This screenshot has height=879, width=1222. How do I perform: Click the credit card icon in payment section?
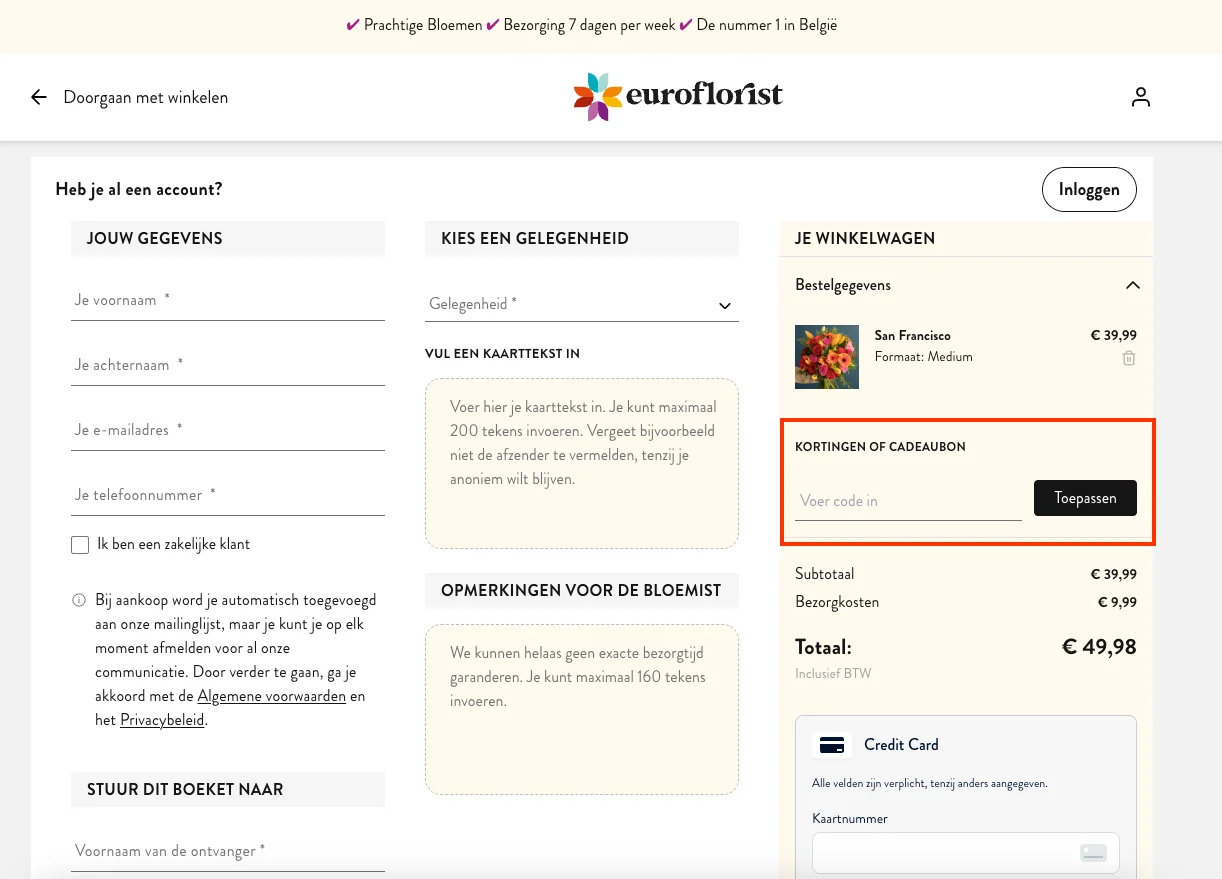coord(831,744)
